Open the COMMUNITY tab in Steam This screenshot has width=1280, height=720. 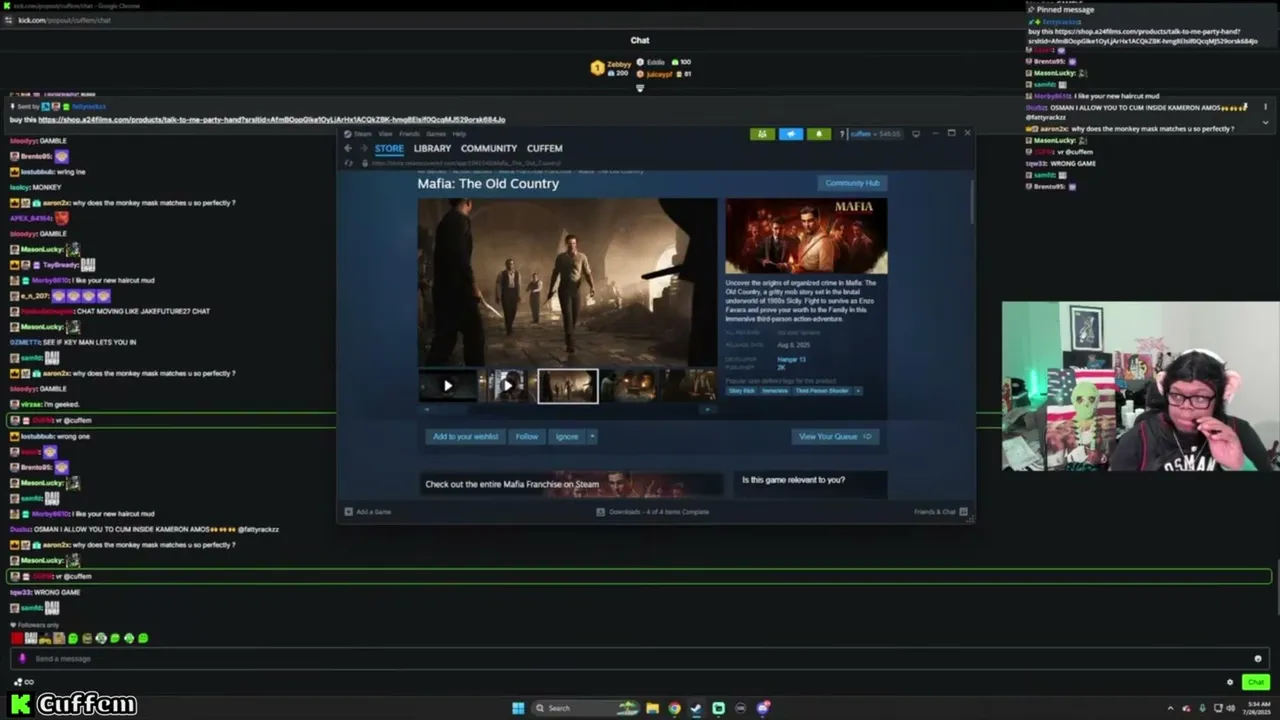489,149
